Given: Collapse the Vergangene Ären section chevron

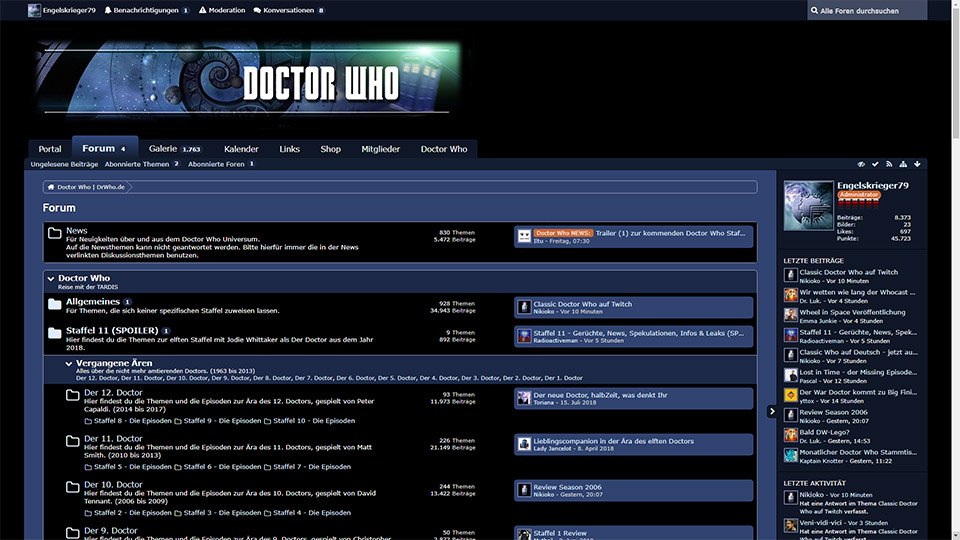Looking at the screenshot, I should click(x=69, y=363).
